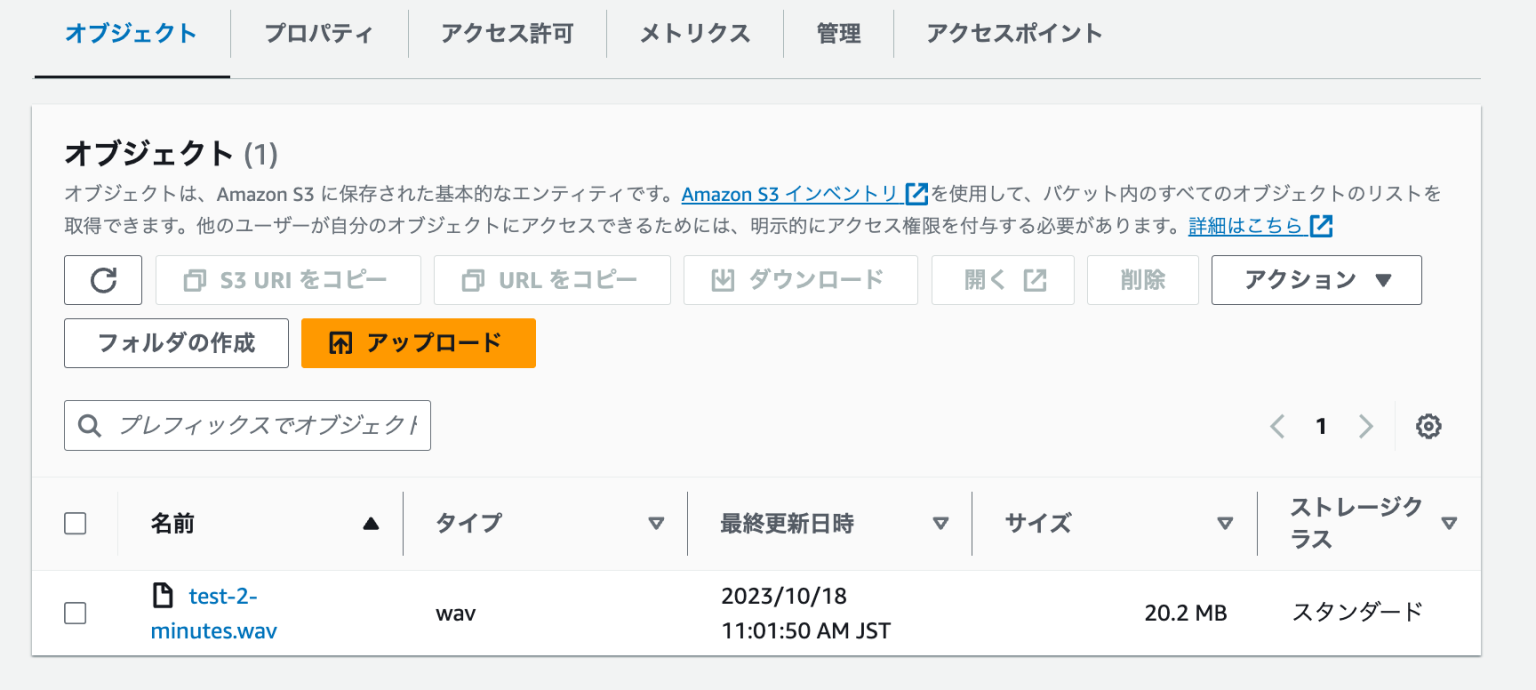This screenshot has width=1536, height=690.
Task: Refresh the object list
Action: (103, 280)
